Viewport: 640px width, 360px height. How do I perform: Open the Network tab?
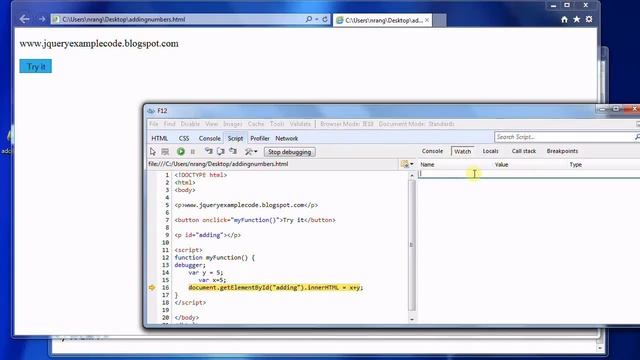click(x=287, y=138)
